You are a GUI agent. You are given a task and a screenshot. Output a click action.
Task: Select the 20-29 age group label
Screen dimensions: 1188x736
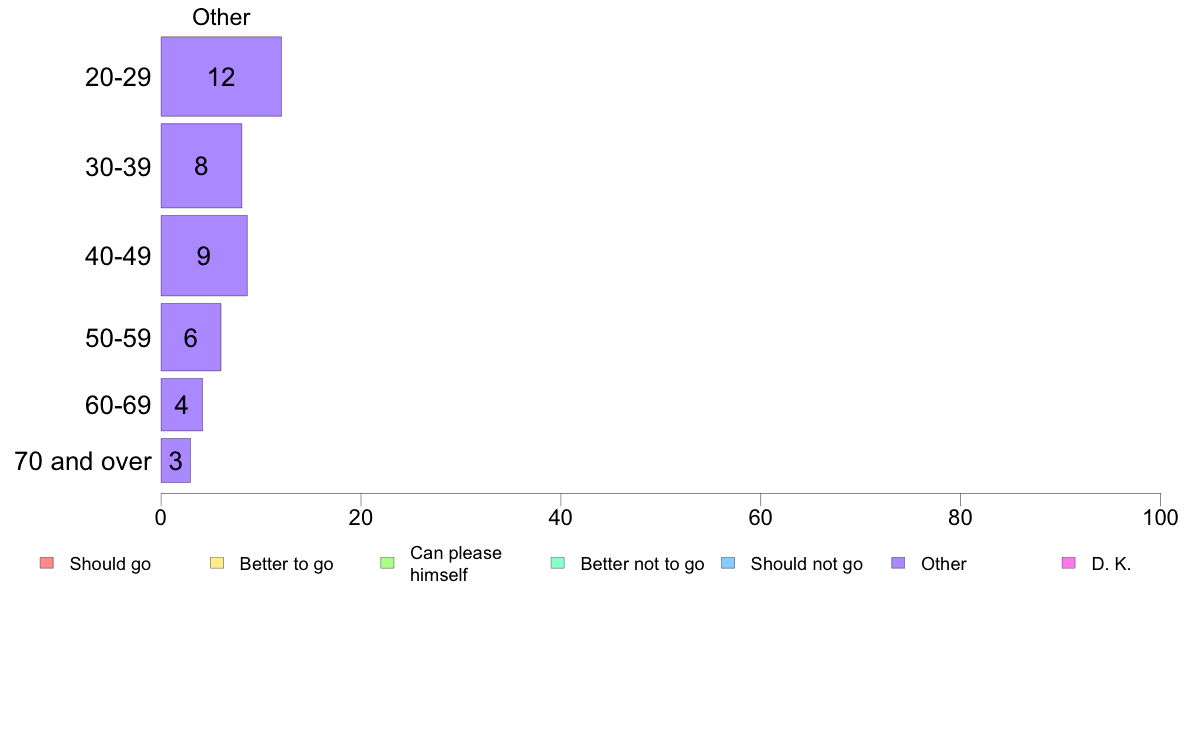(118, 77)
